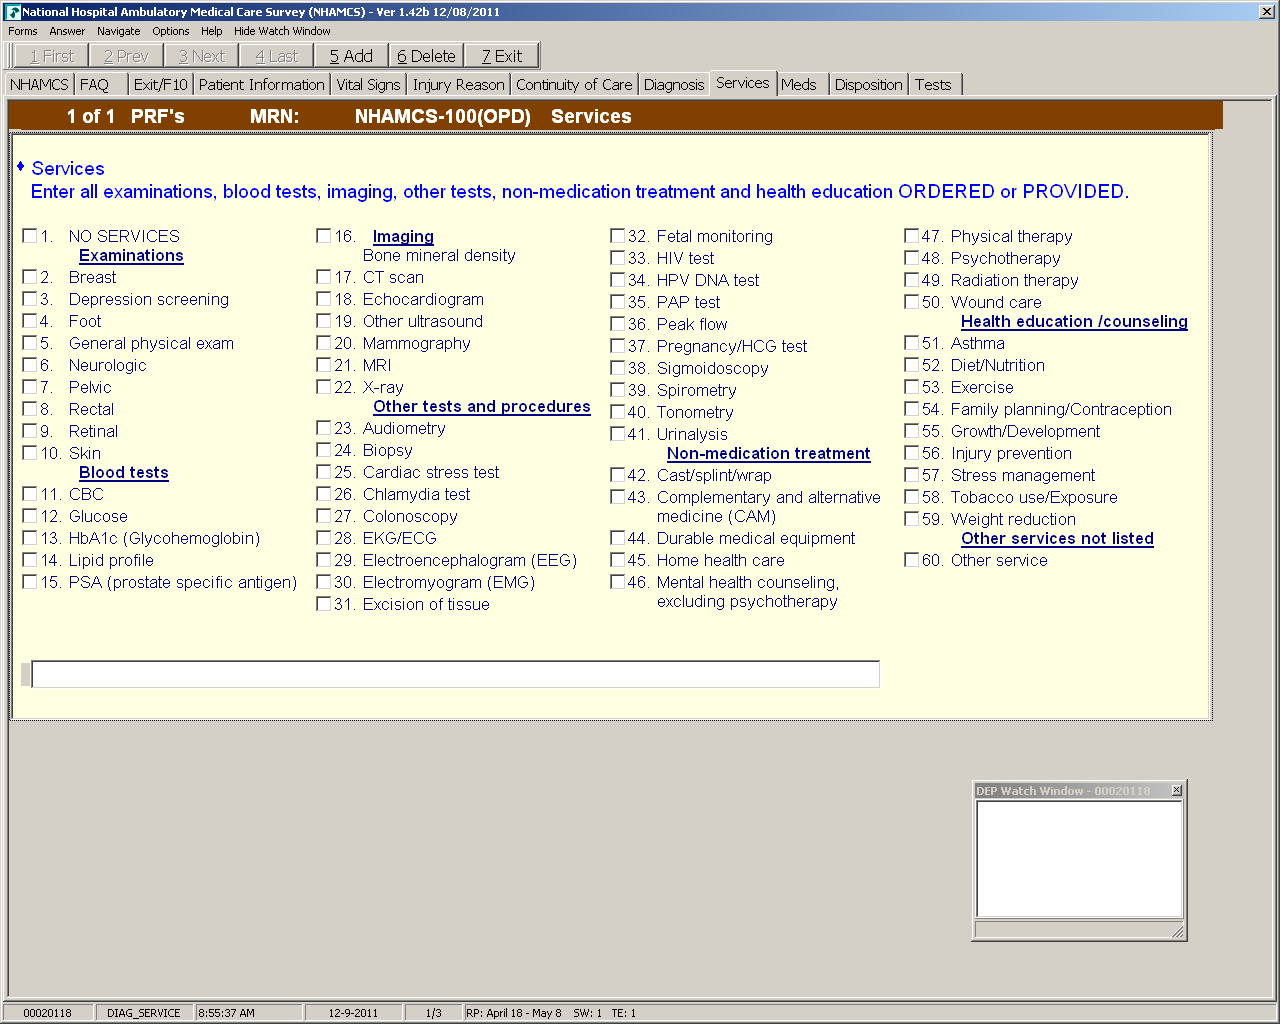This screenshot has width=1280, height=1024.
Task: Check the HIV test checkbox
Action: (x=618, y=258)
